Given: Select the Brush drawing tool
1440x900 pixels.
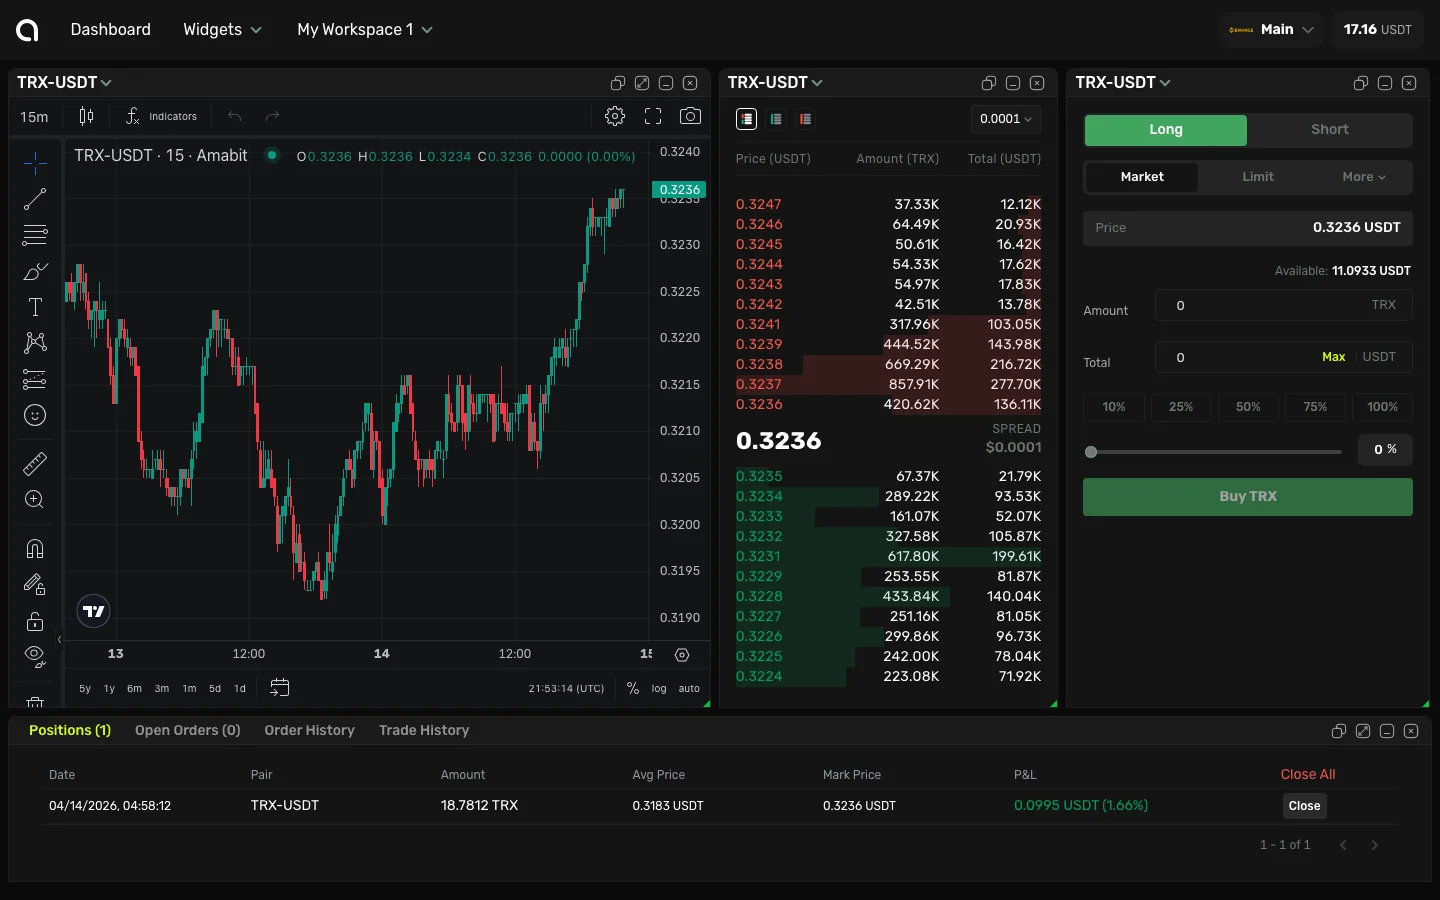Looking at the screenshot, I should 35,271.
